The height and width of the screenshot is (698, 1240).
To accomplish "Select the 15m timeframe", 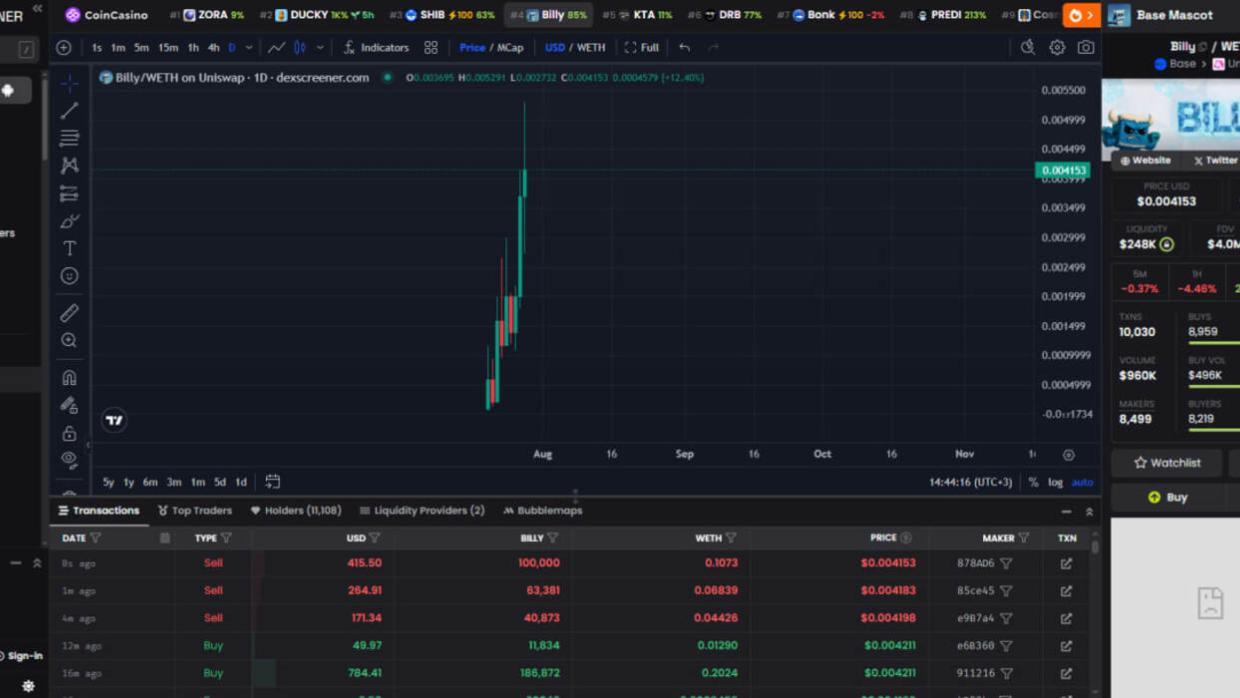I will pyautogui.click(x=168, y=47).
